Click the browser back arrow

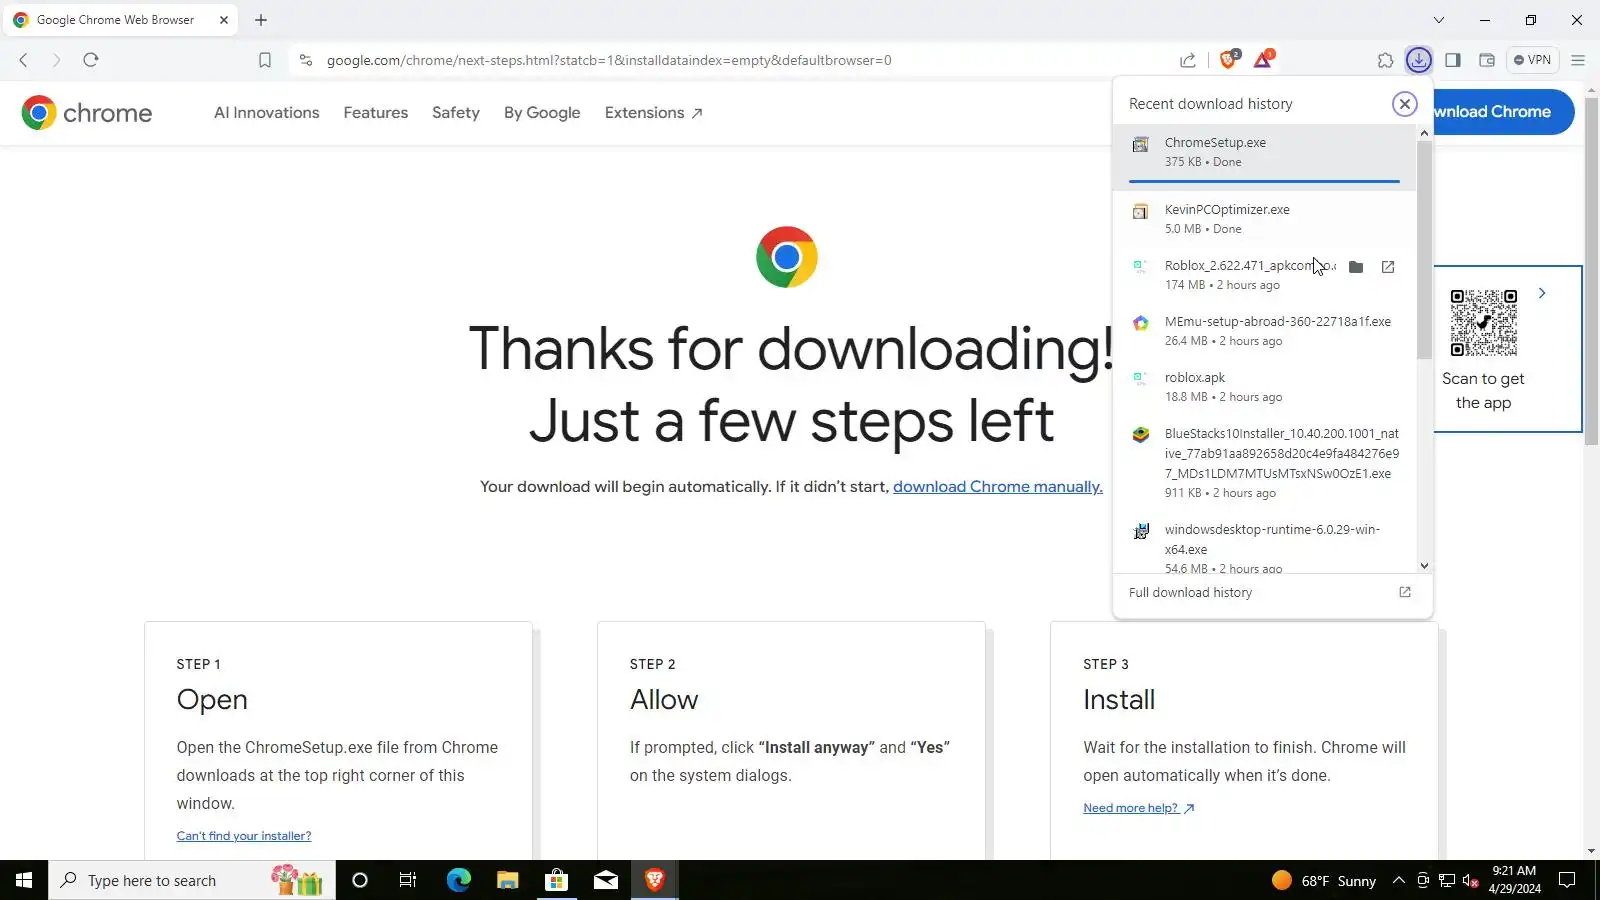pyautogui.click(x=24, y=60)
